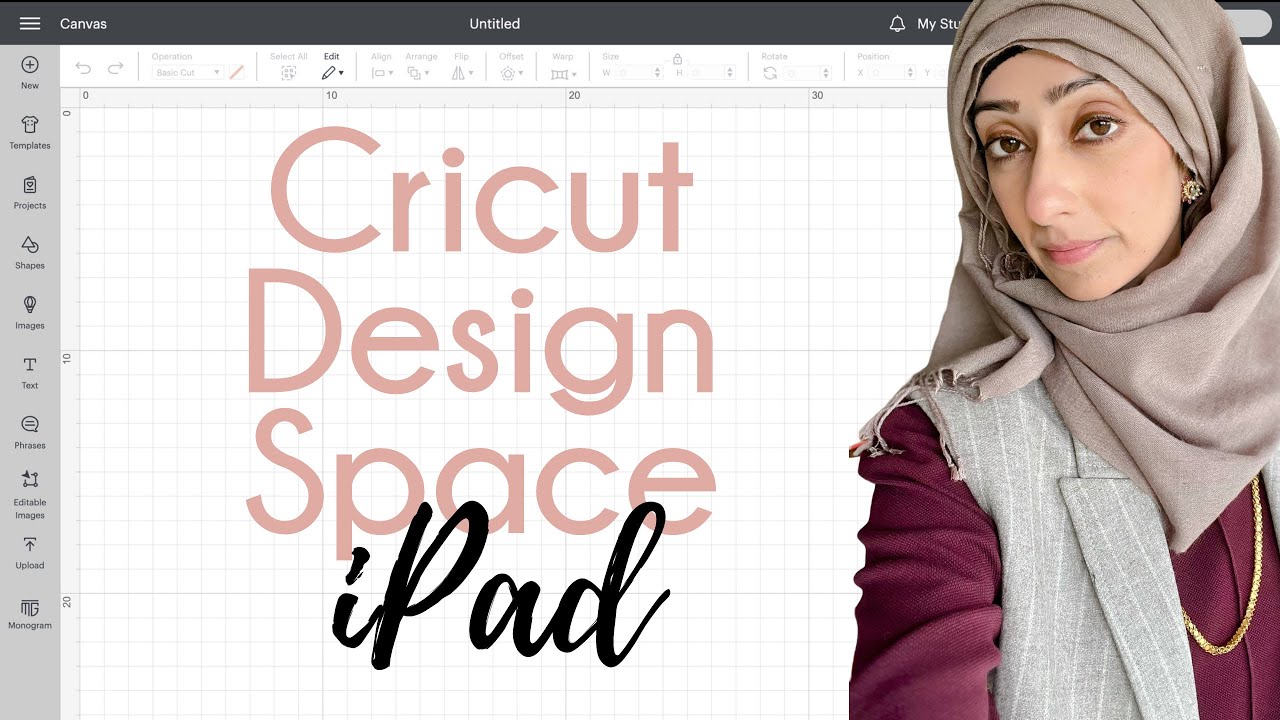Expand the Edit dropdown
1280x720 pixels.
(333, 73)
